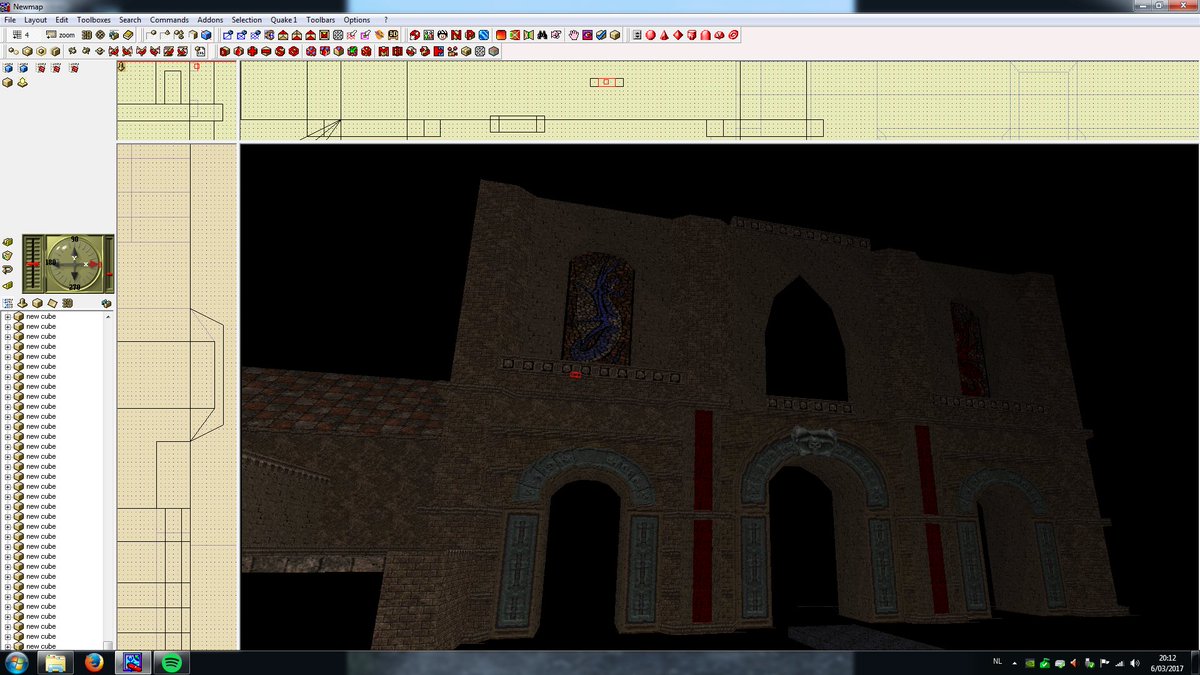The width and height of the screenshot is (1200, 675).
Task: Click the tree list scroll-up arrow
Action: pos(108,316)
